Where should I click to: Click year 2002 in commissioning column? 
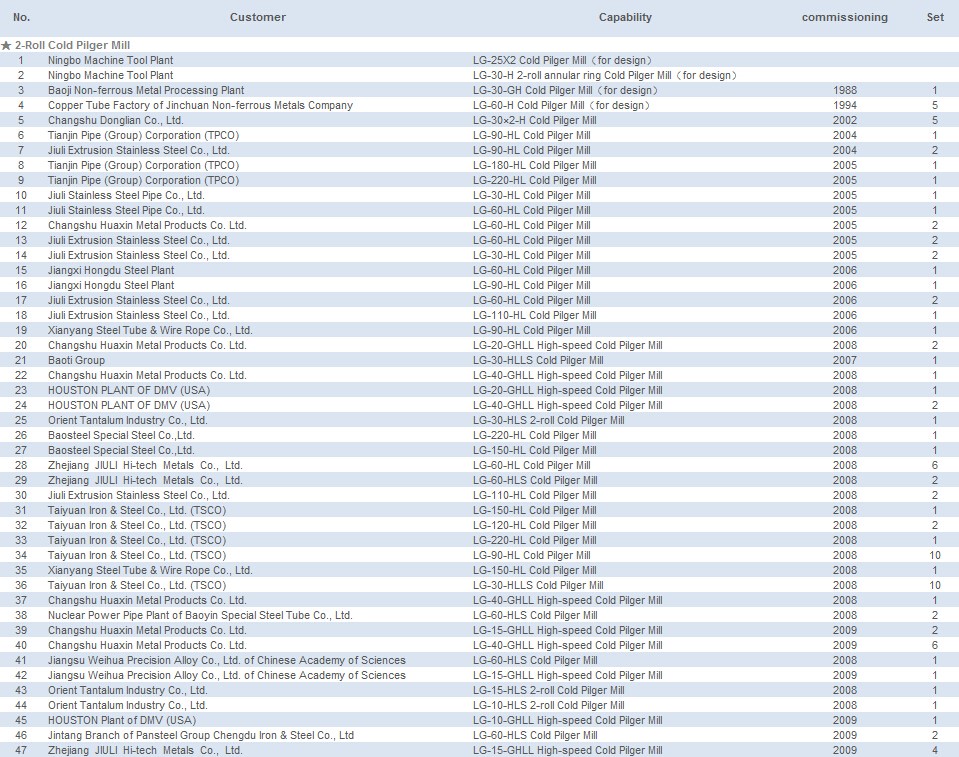(x=845, y=120)
